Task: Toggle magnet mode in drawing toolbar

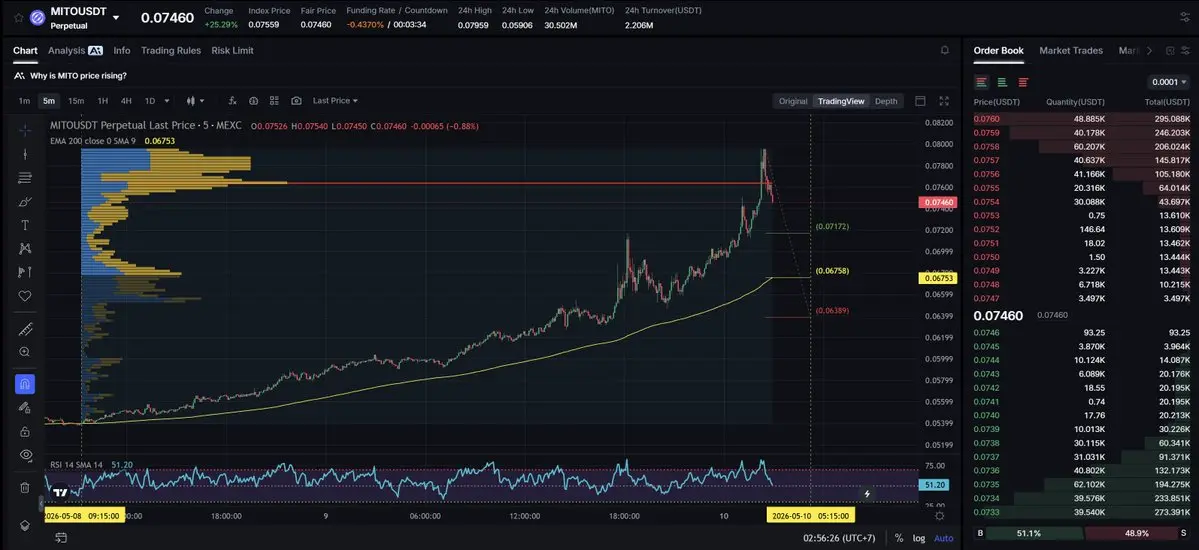Action: [x=24, y=384]
